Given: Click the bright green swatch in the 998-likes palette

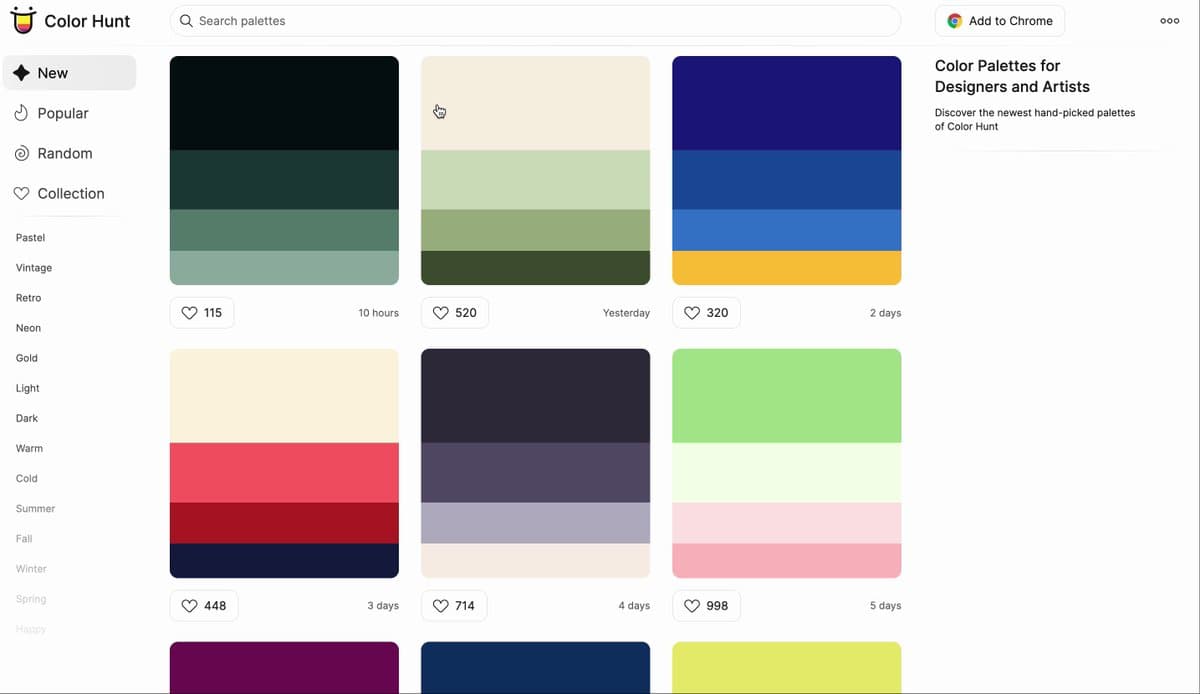Looking at the screenshot, I should tap(786, 396).
